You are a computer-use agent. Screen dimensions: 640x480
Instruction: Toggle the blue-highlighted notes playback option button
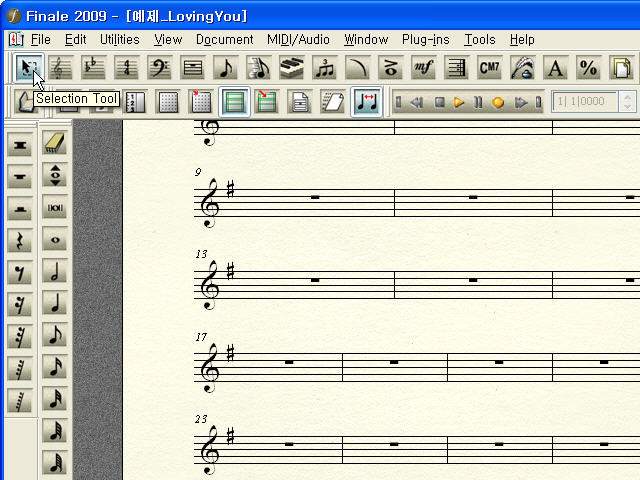tap(366, 102)
